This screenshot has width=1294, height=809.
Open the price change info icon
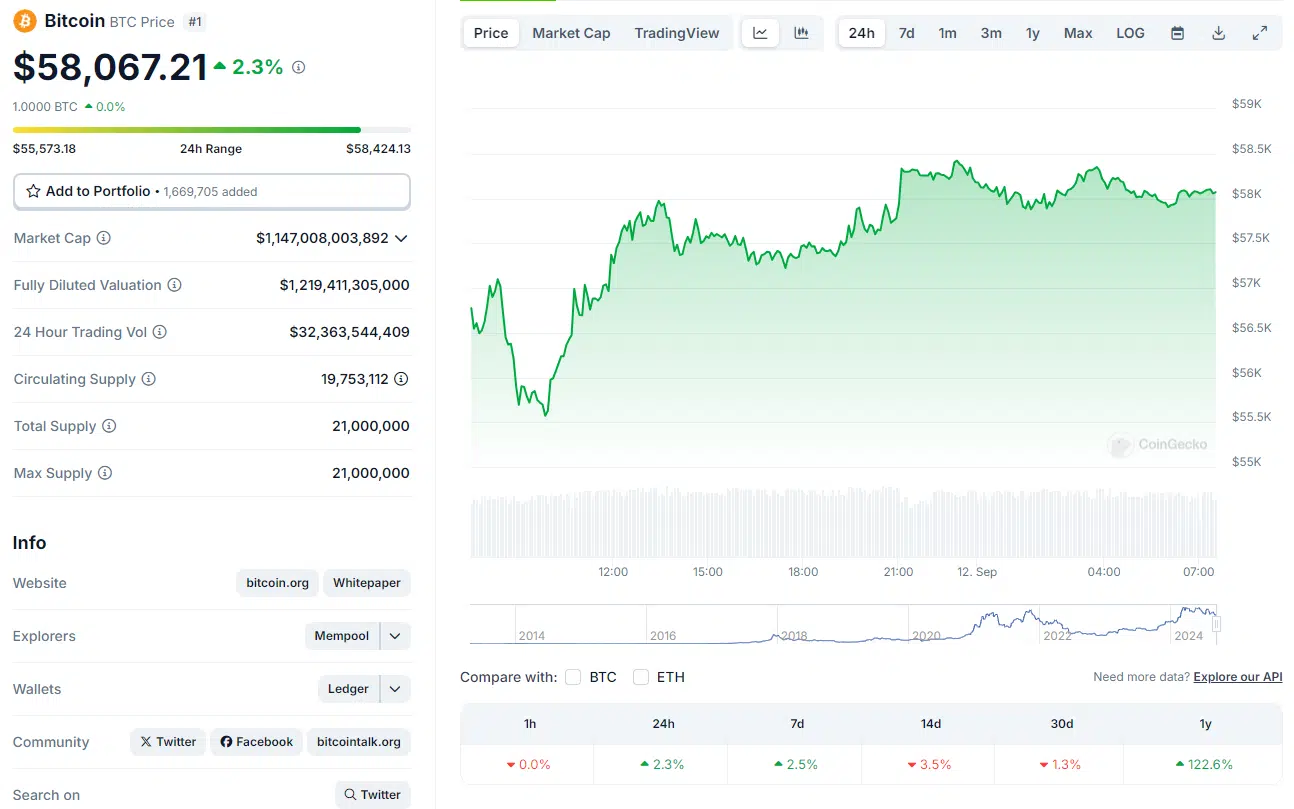[298, 67]
